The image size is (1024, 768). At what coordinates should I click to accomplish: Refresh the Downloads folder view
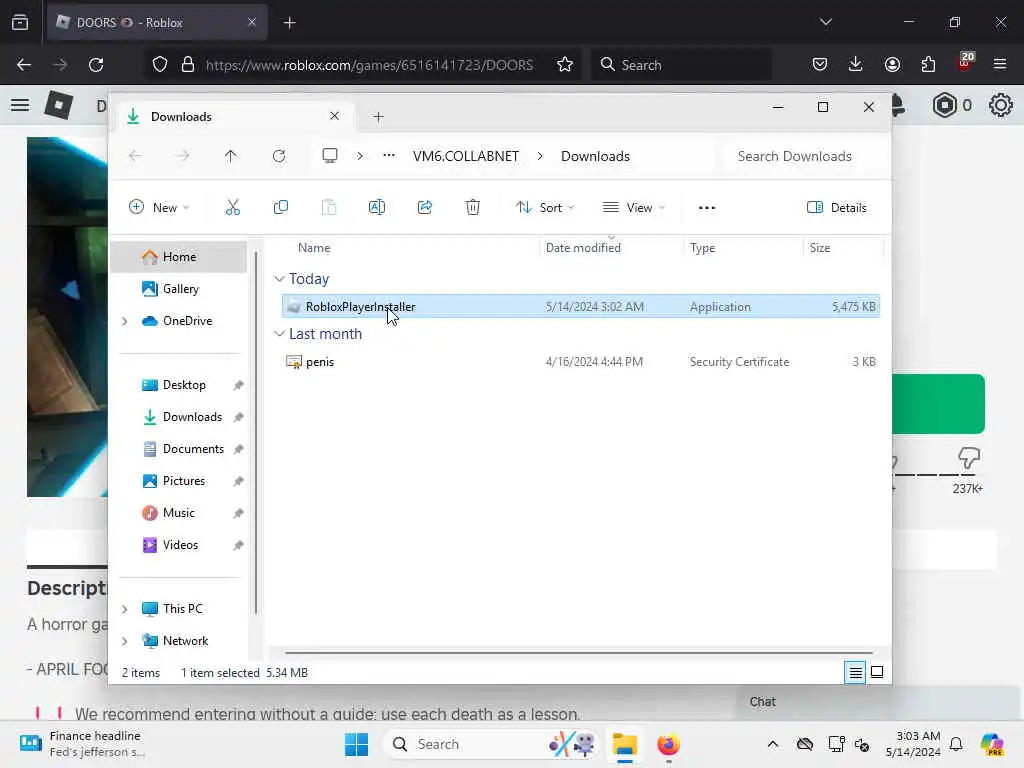[279, 156]
